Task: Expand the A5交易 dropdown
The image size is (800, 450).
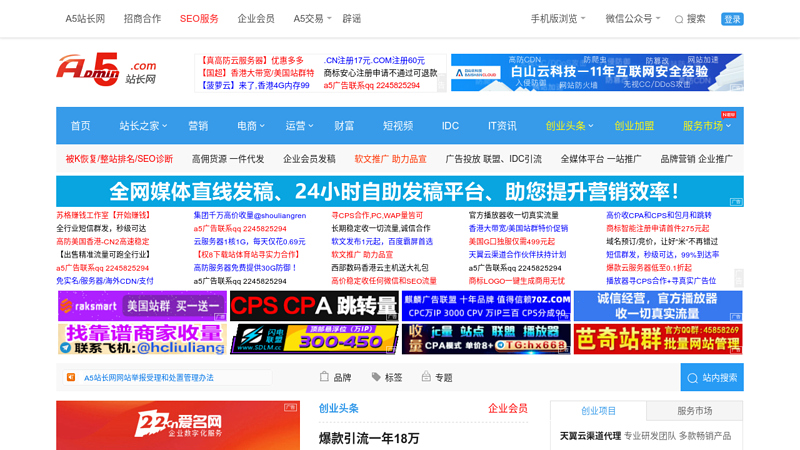Action: pos(312,19)
